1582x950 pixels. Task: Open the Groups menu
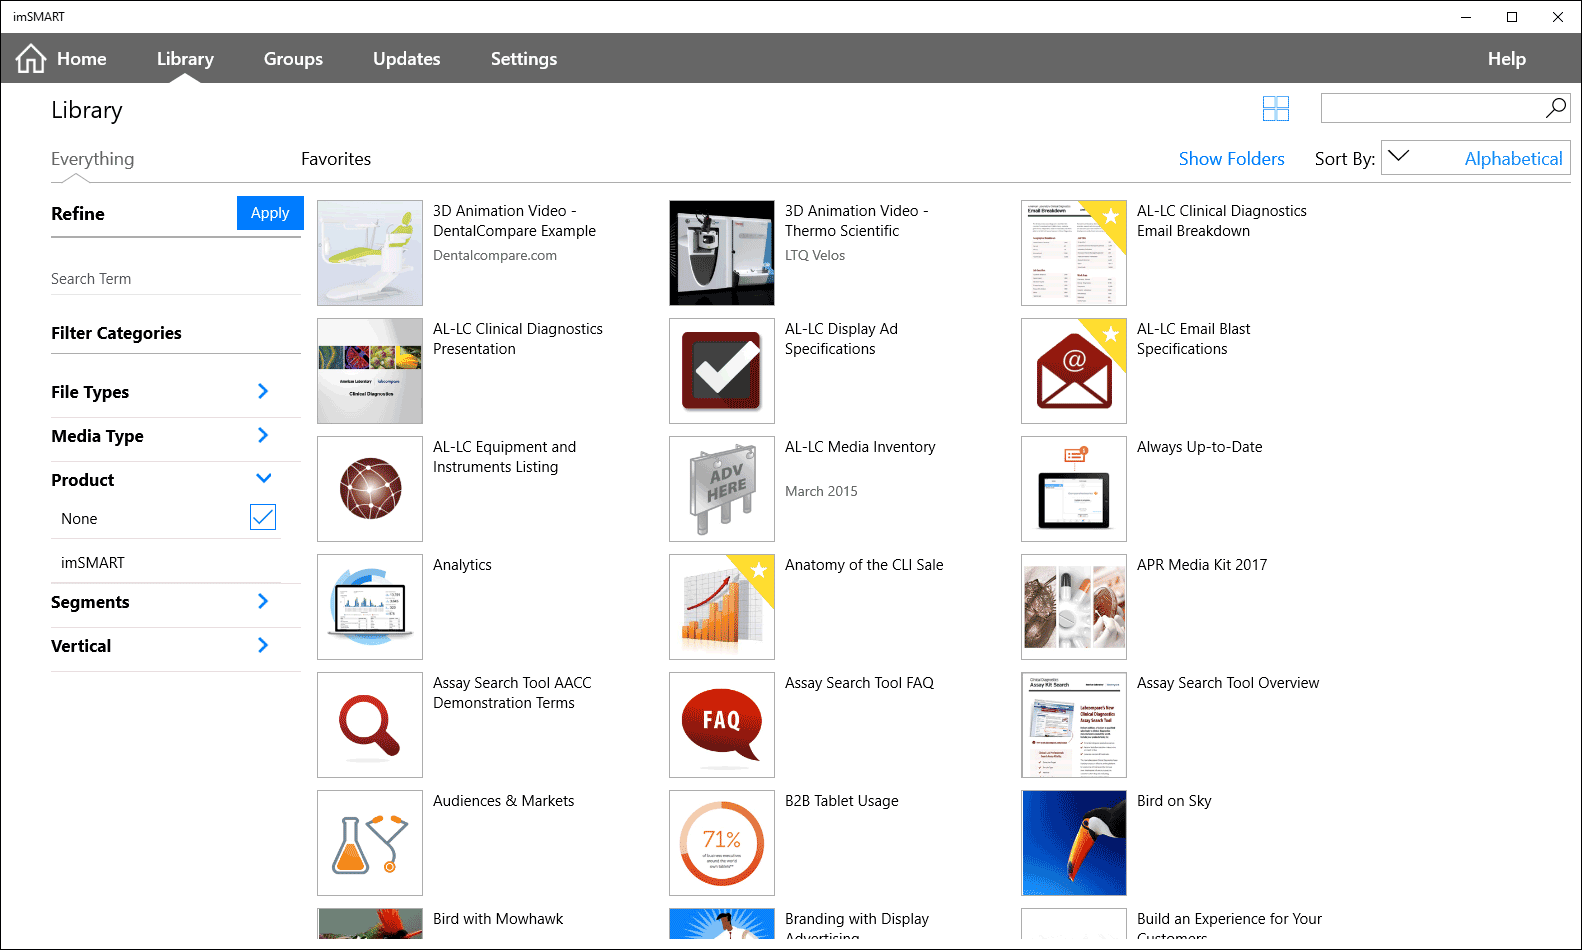[x=293, y=59]
